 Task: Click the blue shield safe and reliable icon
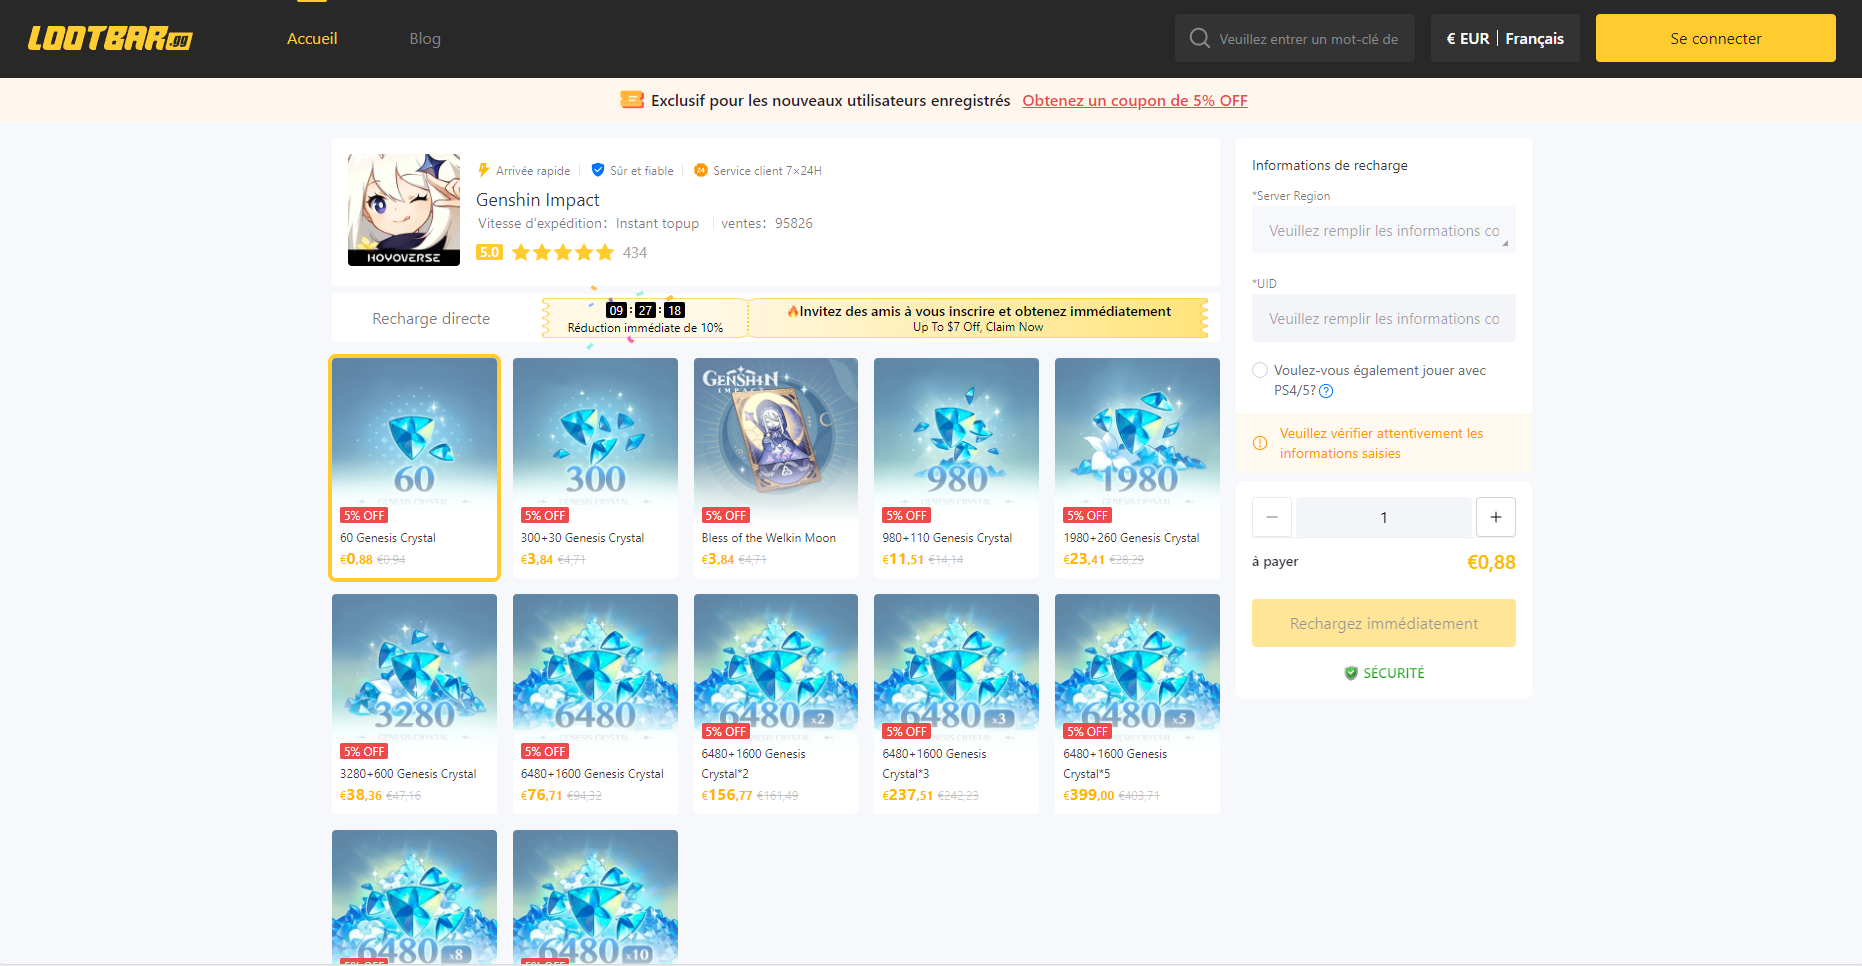pyautogui.click(x=598, y=170)
